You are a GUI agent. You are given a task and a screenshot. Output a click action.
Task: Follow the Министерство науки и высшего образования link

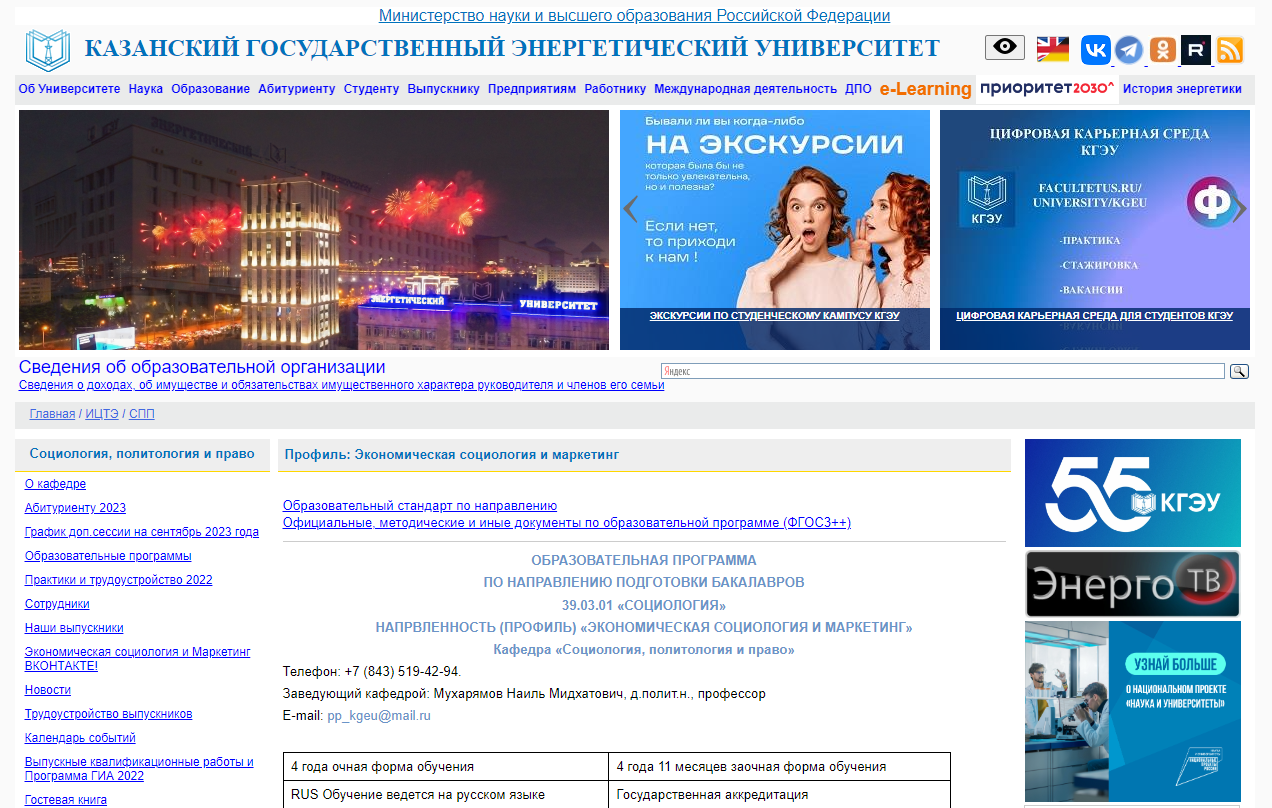[x=634, y=16]
